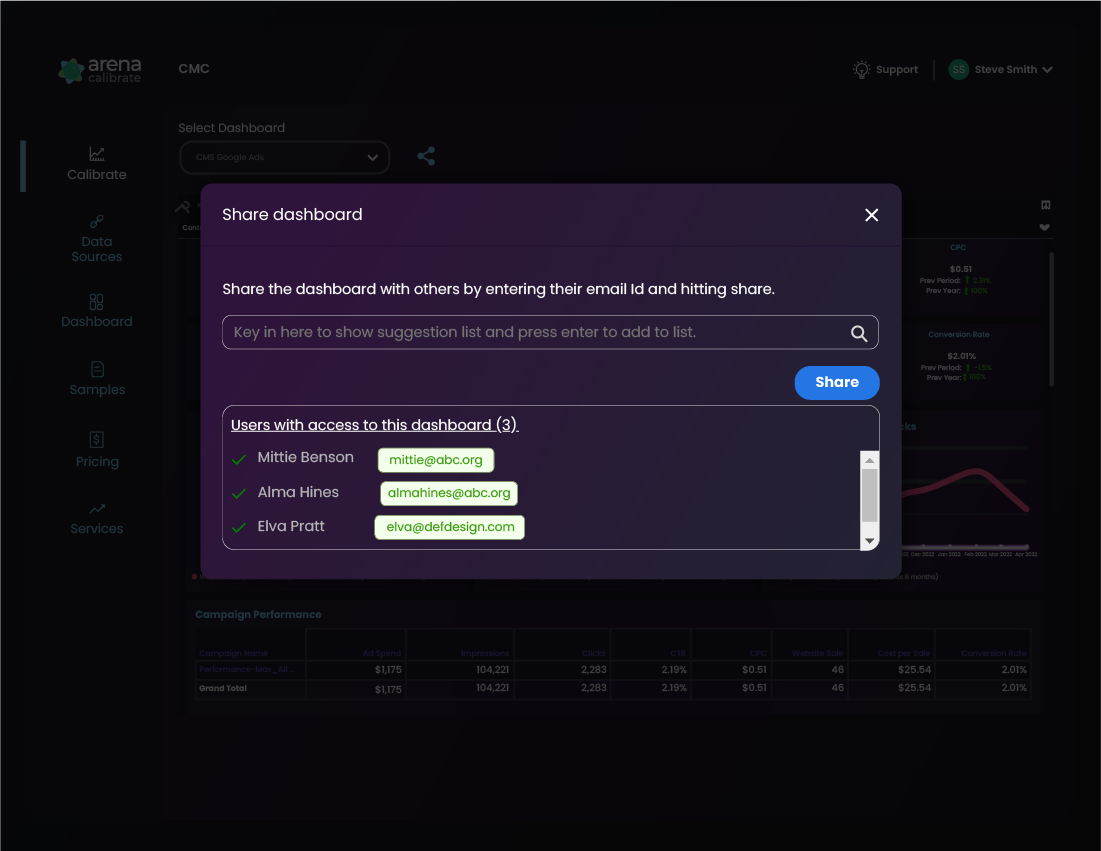The height and width of the screenshot is (851, 1101).
Task: Click the Mittie Benson name
Action: (305, 457)
